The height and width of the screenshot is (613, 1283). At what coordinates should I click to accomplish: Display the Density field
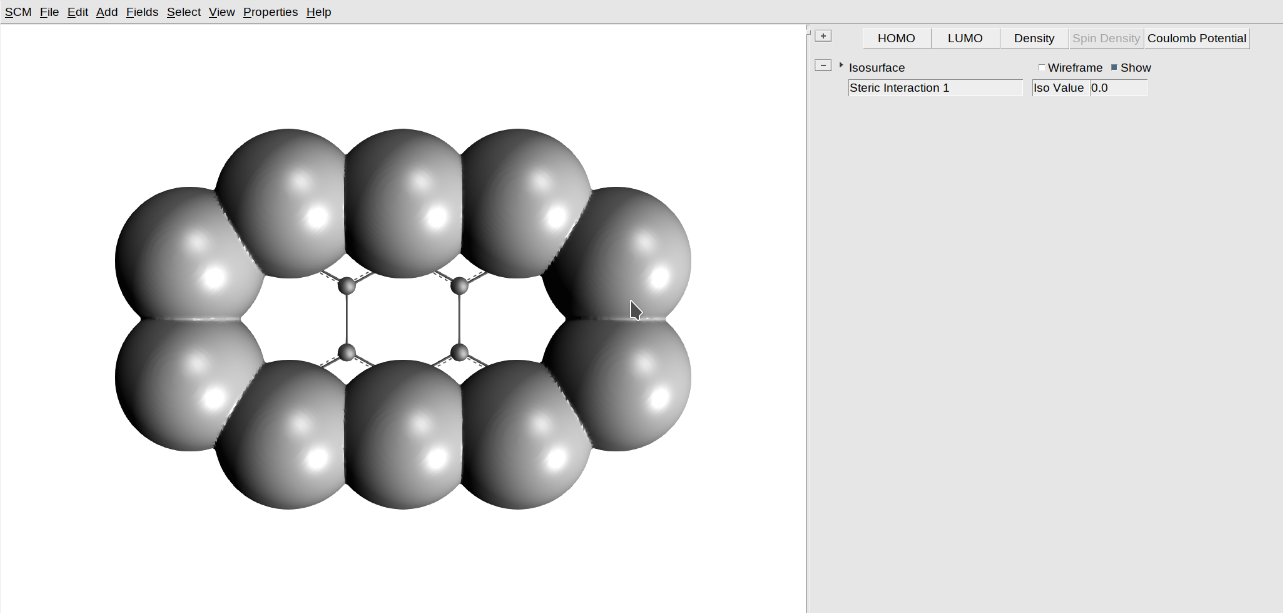(1033, 37)
